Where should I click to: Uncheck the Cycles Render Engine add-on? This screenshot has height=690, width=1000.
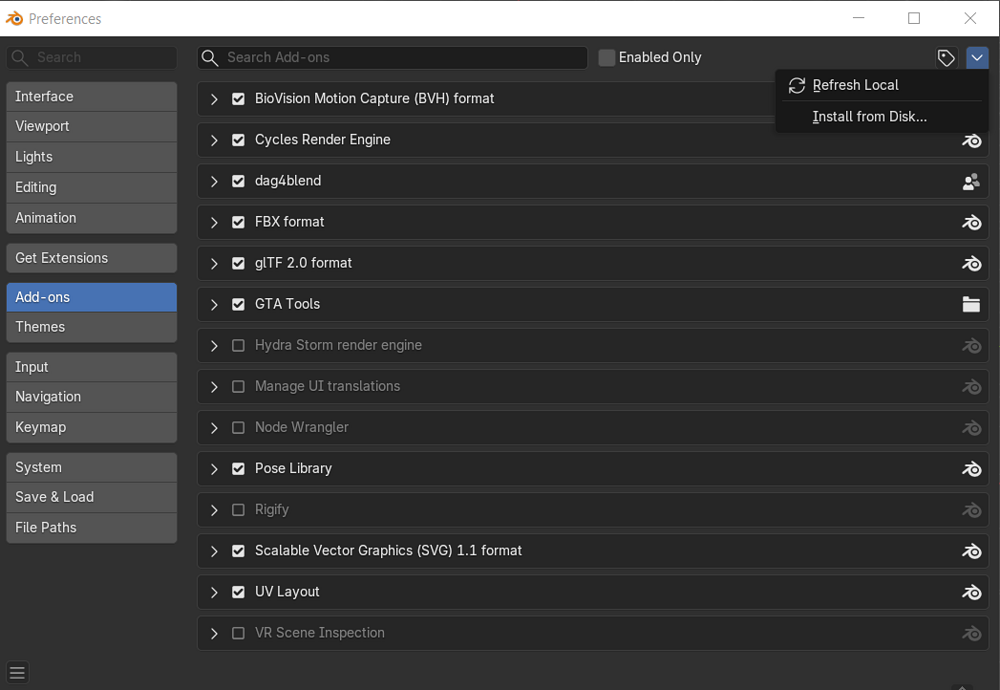[238, 140]
